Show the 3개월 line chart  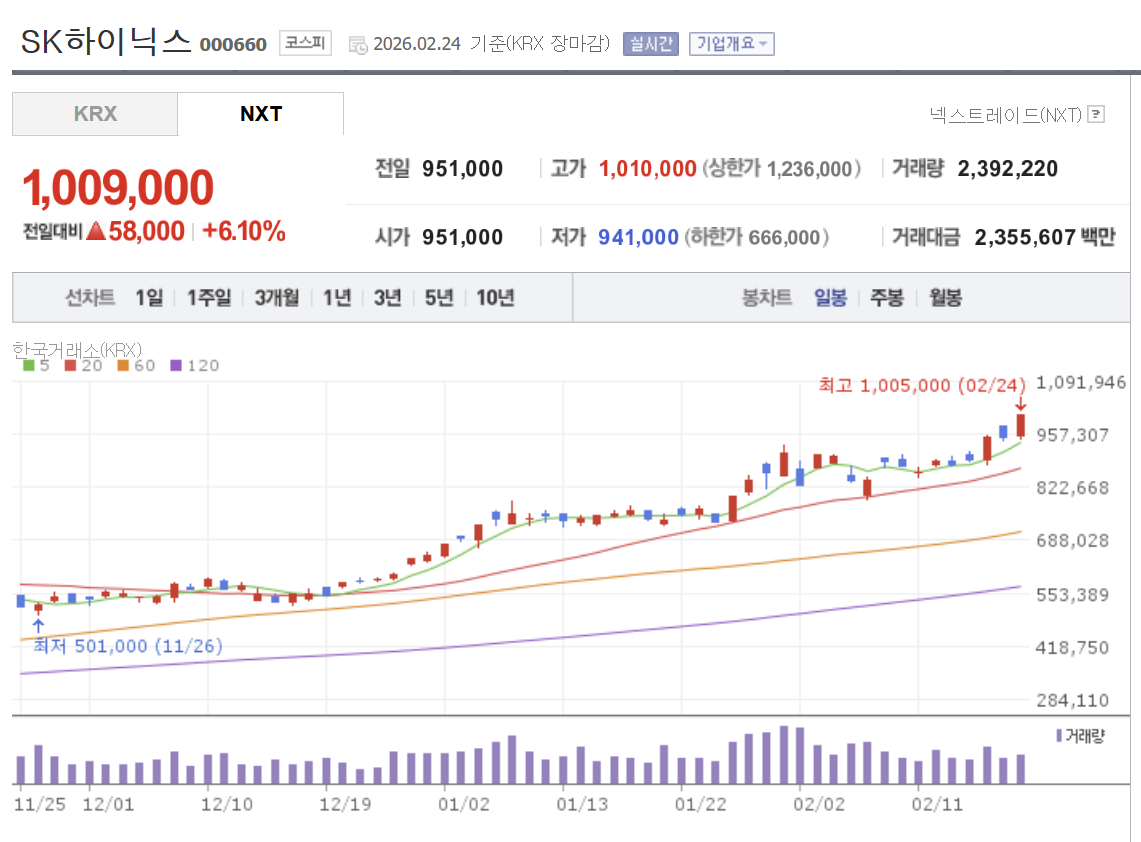(x=277, y=298)
